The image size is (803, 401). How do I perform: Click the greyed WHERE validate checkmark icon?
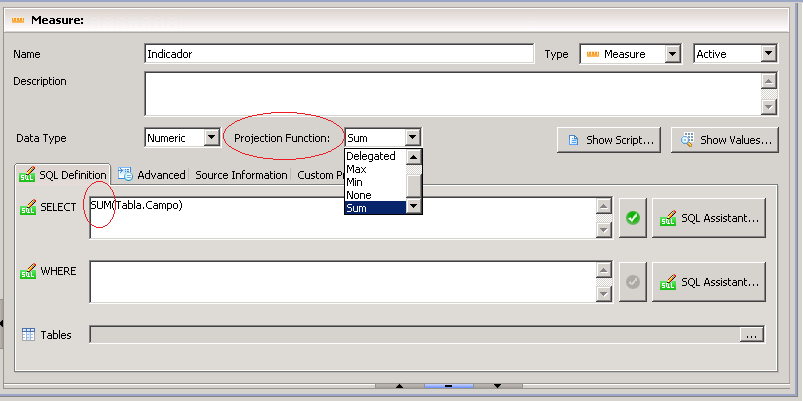[x=632, y=281]
